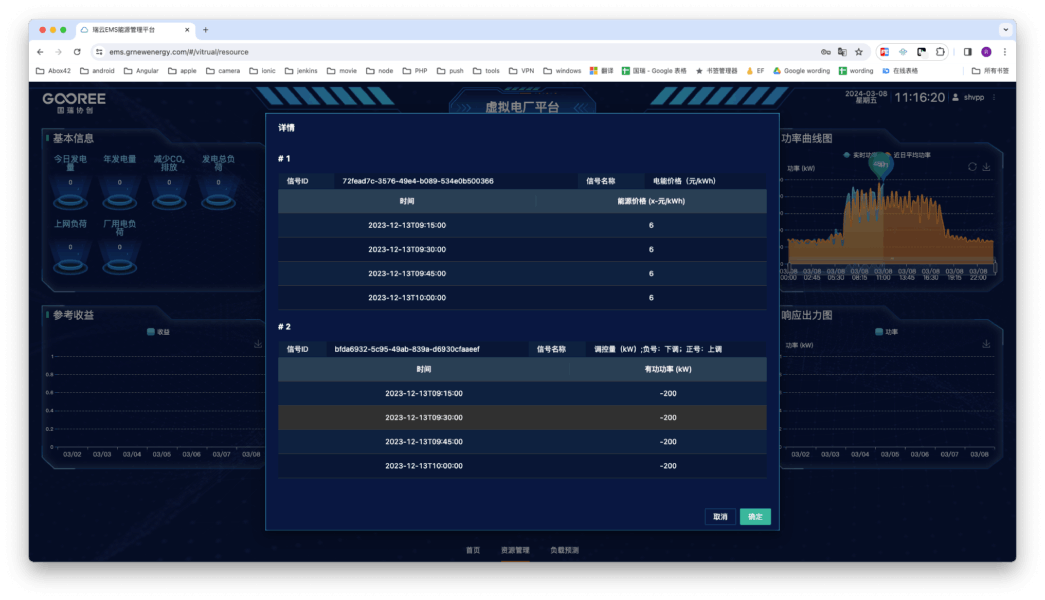The height and width of the screenshot is (600, 1045).
Task: Download the 功率曲线图 chart image
Action: (987, 167)
